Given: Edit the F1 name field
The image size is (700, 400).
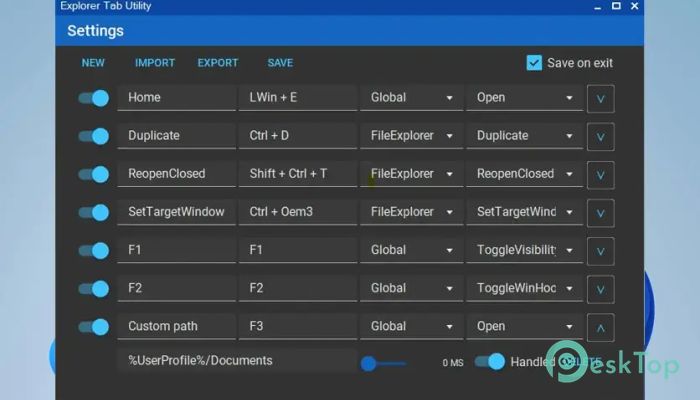Looking at the screenshot, I should click(177, 250).
